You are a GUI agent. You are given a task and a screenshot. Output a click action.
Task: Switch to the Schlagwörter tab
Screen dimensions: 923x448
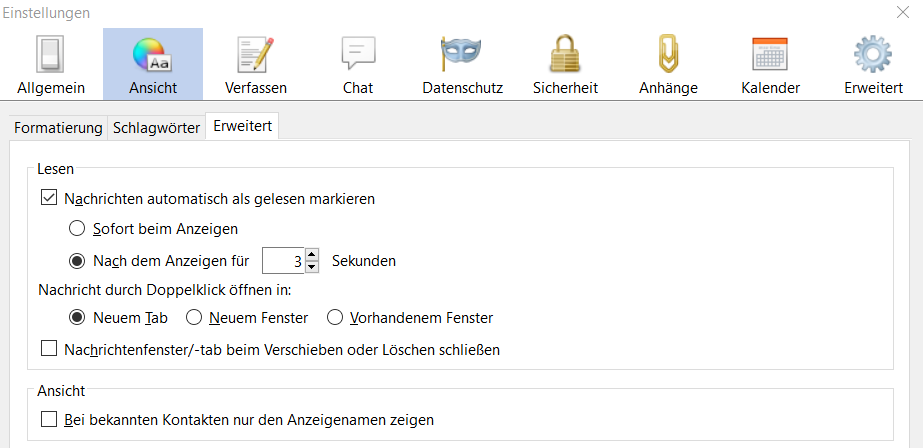156,128
